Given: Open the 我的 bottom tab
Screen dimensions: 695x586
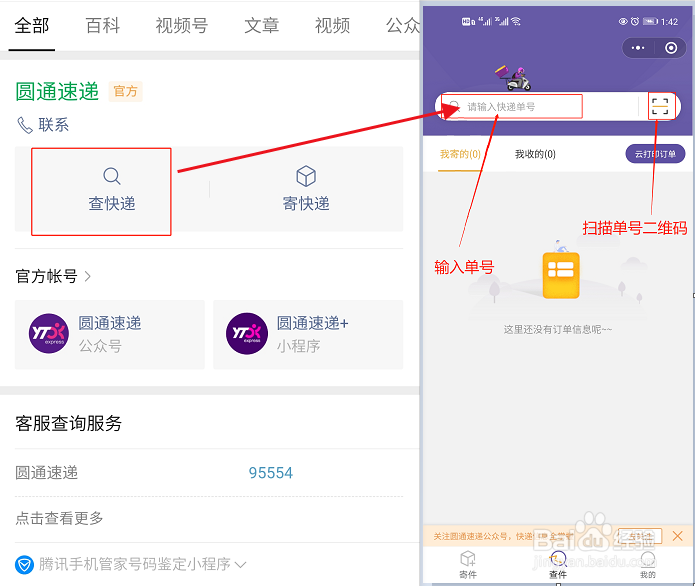Looking at the screenshot, I should coord(648,565).
